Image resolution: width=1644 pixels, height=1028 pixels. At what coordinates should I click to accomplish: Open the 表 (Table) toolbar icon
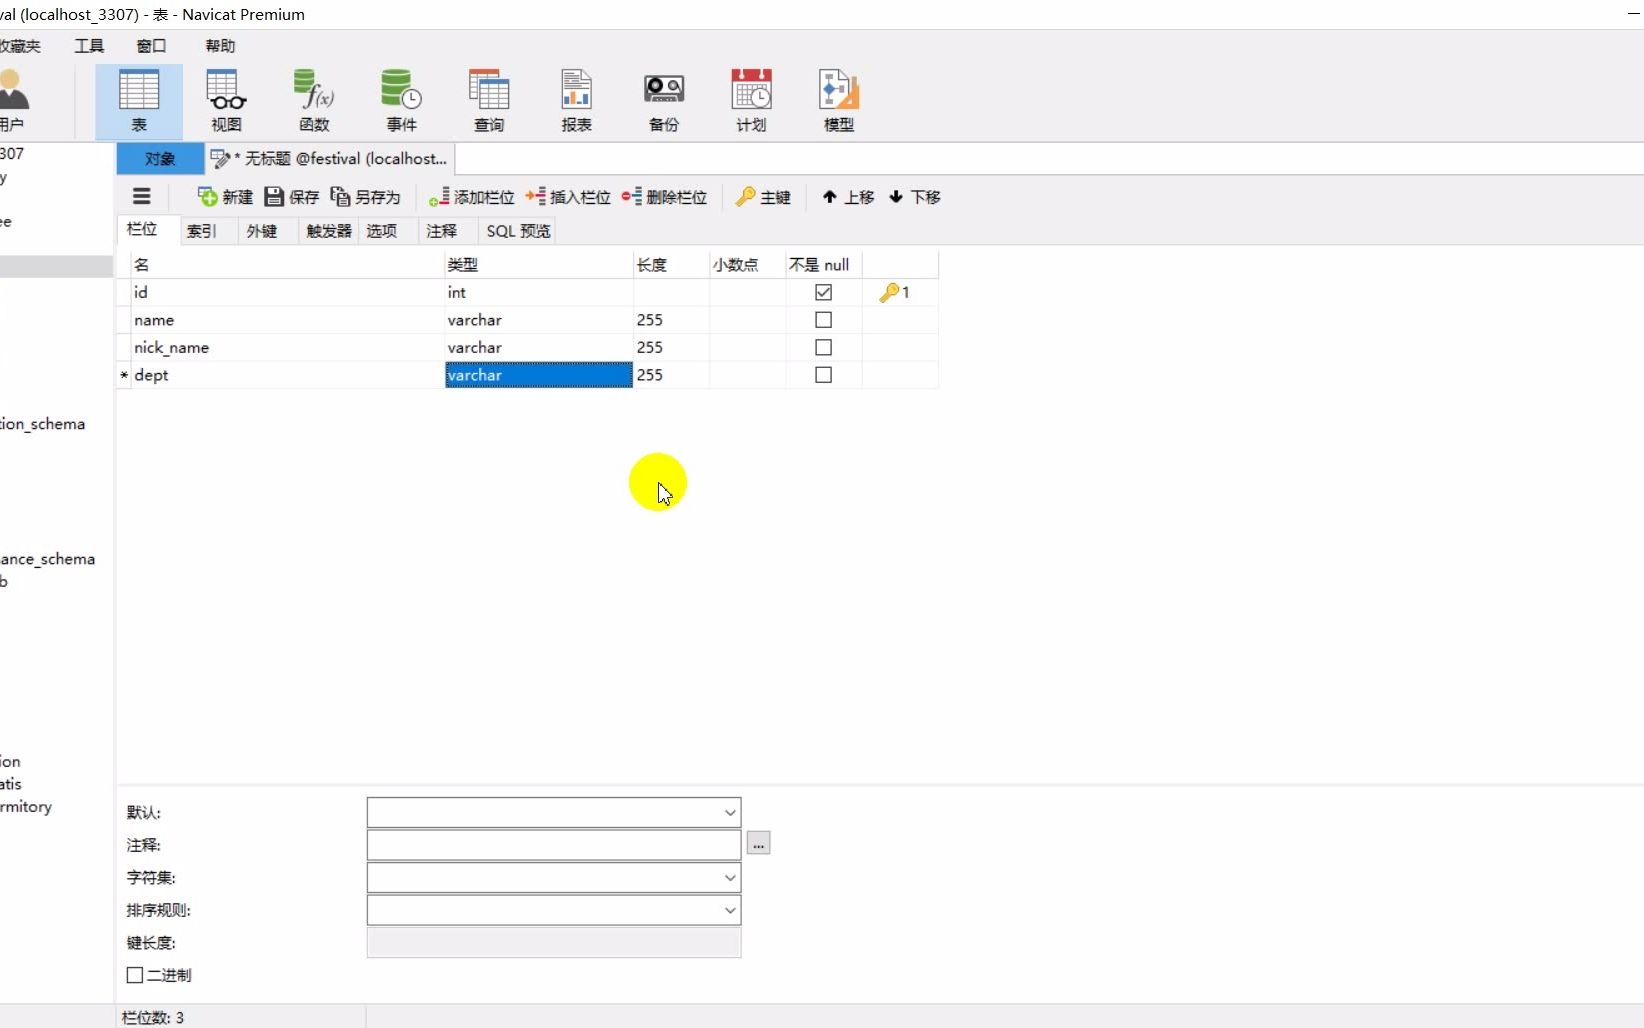coord(139,101)
